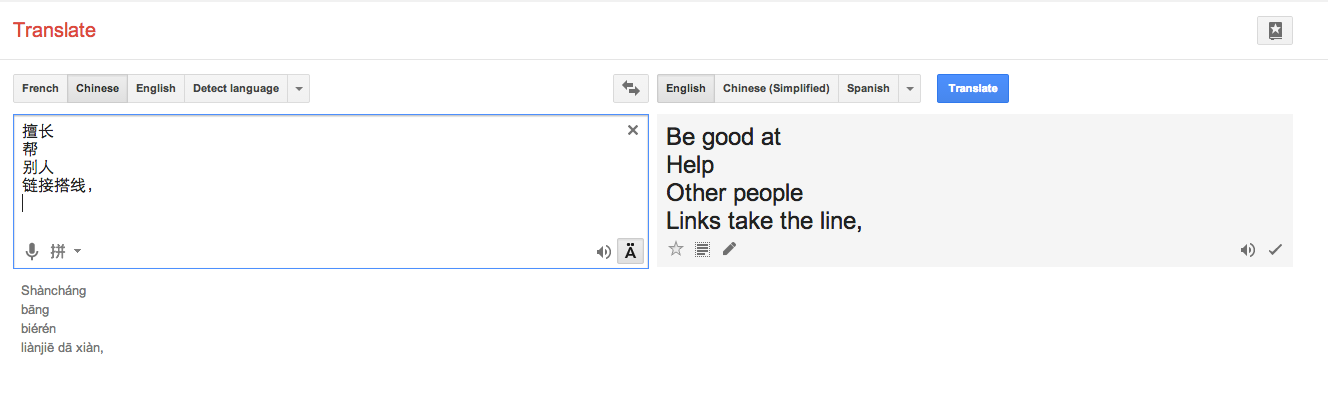Listen to the English translation
Screen dimensions: 1328x394
pyautogui.click(x=1247, y=250)
